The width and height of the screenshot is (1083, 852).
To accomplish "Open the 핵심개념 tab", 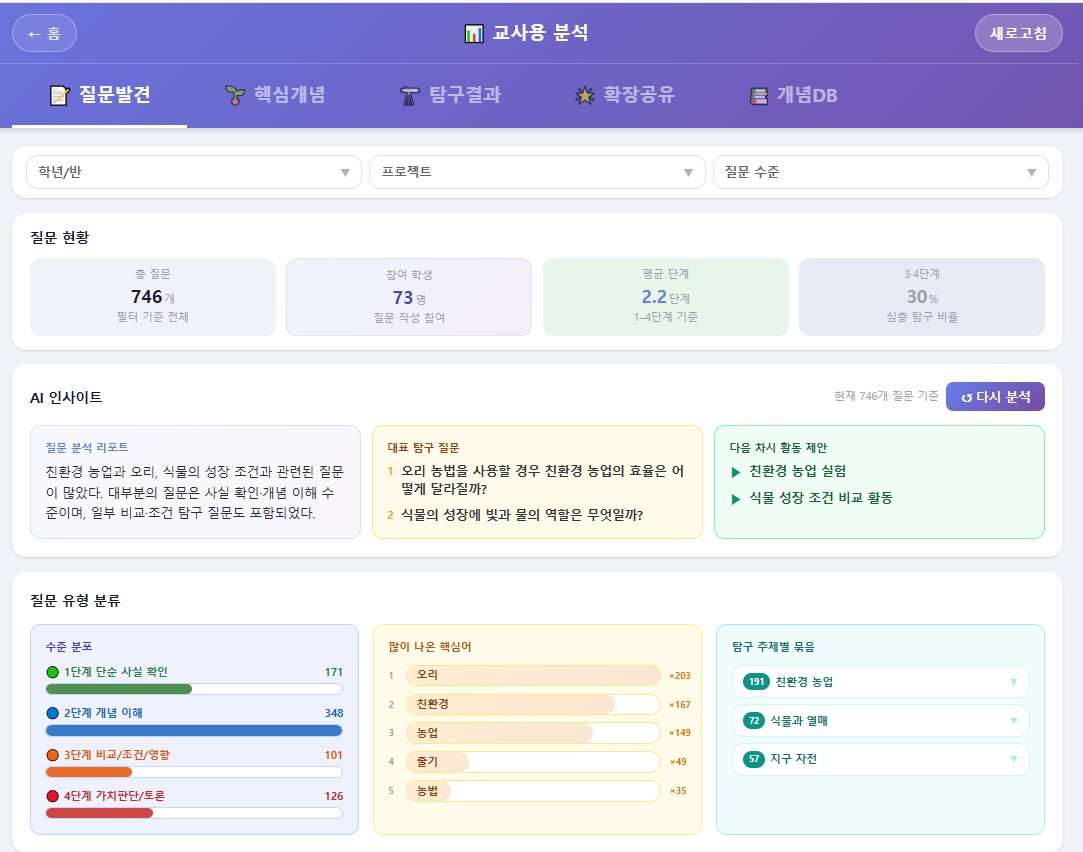I will click(275, 95).
